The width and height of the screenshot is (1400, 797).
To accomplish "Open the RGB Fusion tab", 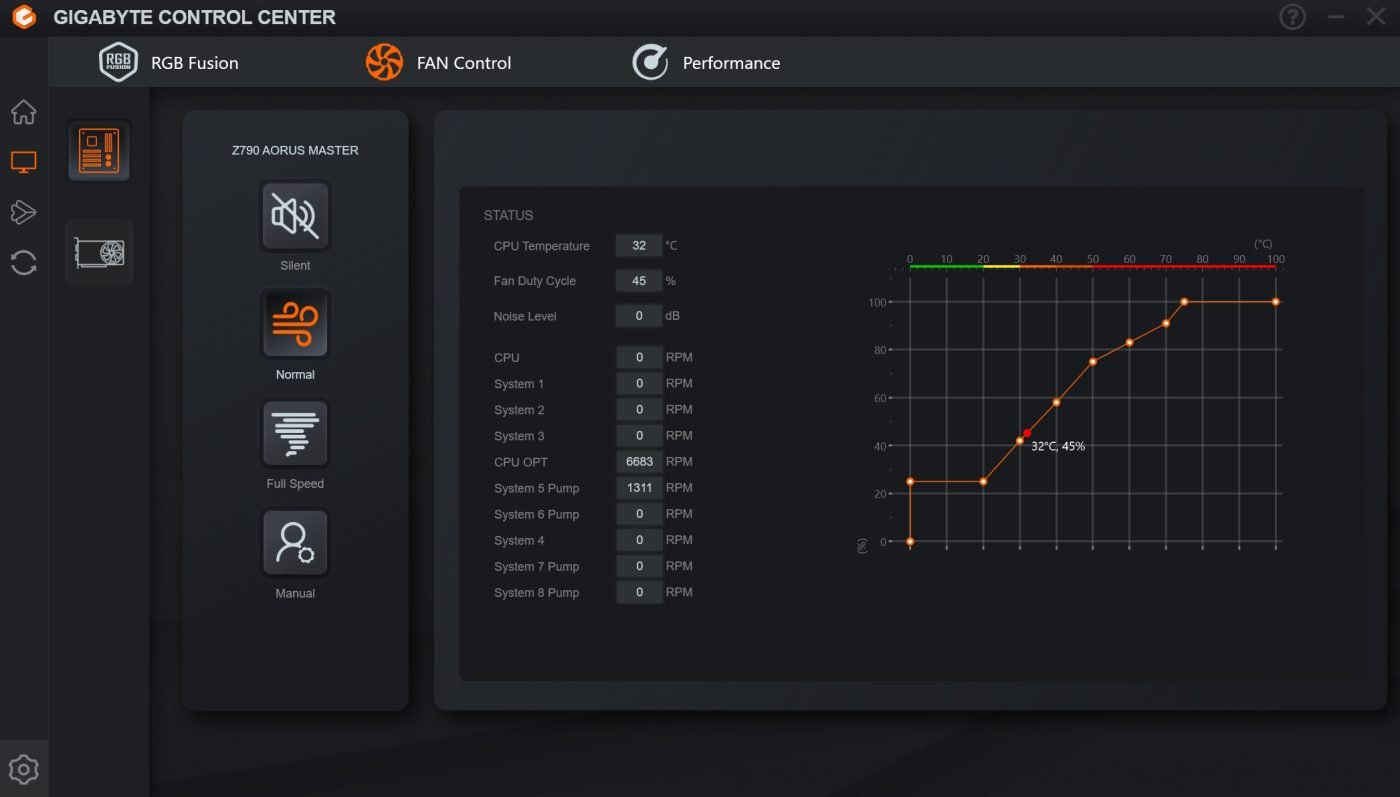I will pos(169,62).
